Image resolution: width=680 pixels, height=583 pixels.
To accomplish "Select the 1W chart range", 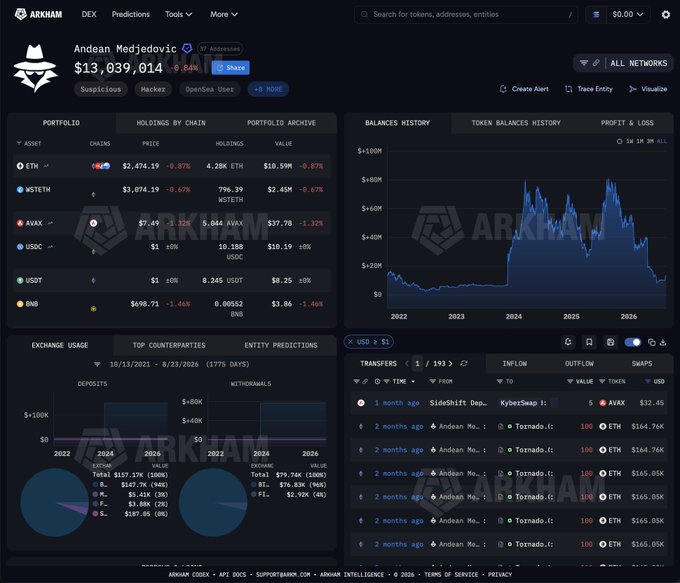I will (x=630, y=141).
